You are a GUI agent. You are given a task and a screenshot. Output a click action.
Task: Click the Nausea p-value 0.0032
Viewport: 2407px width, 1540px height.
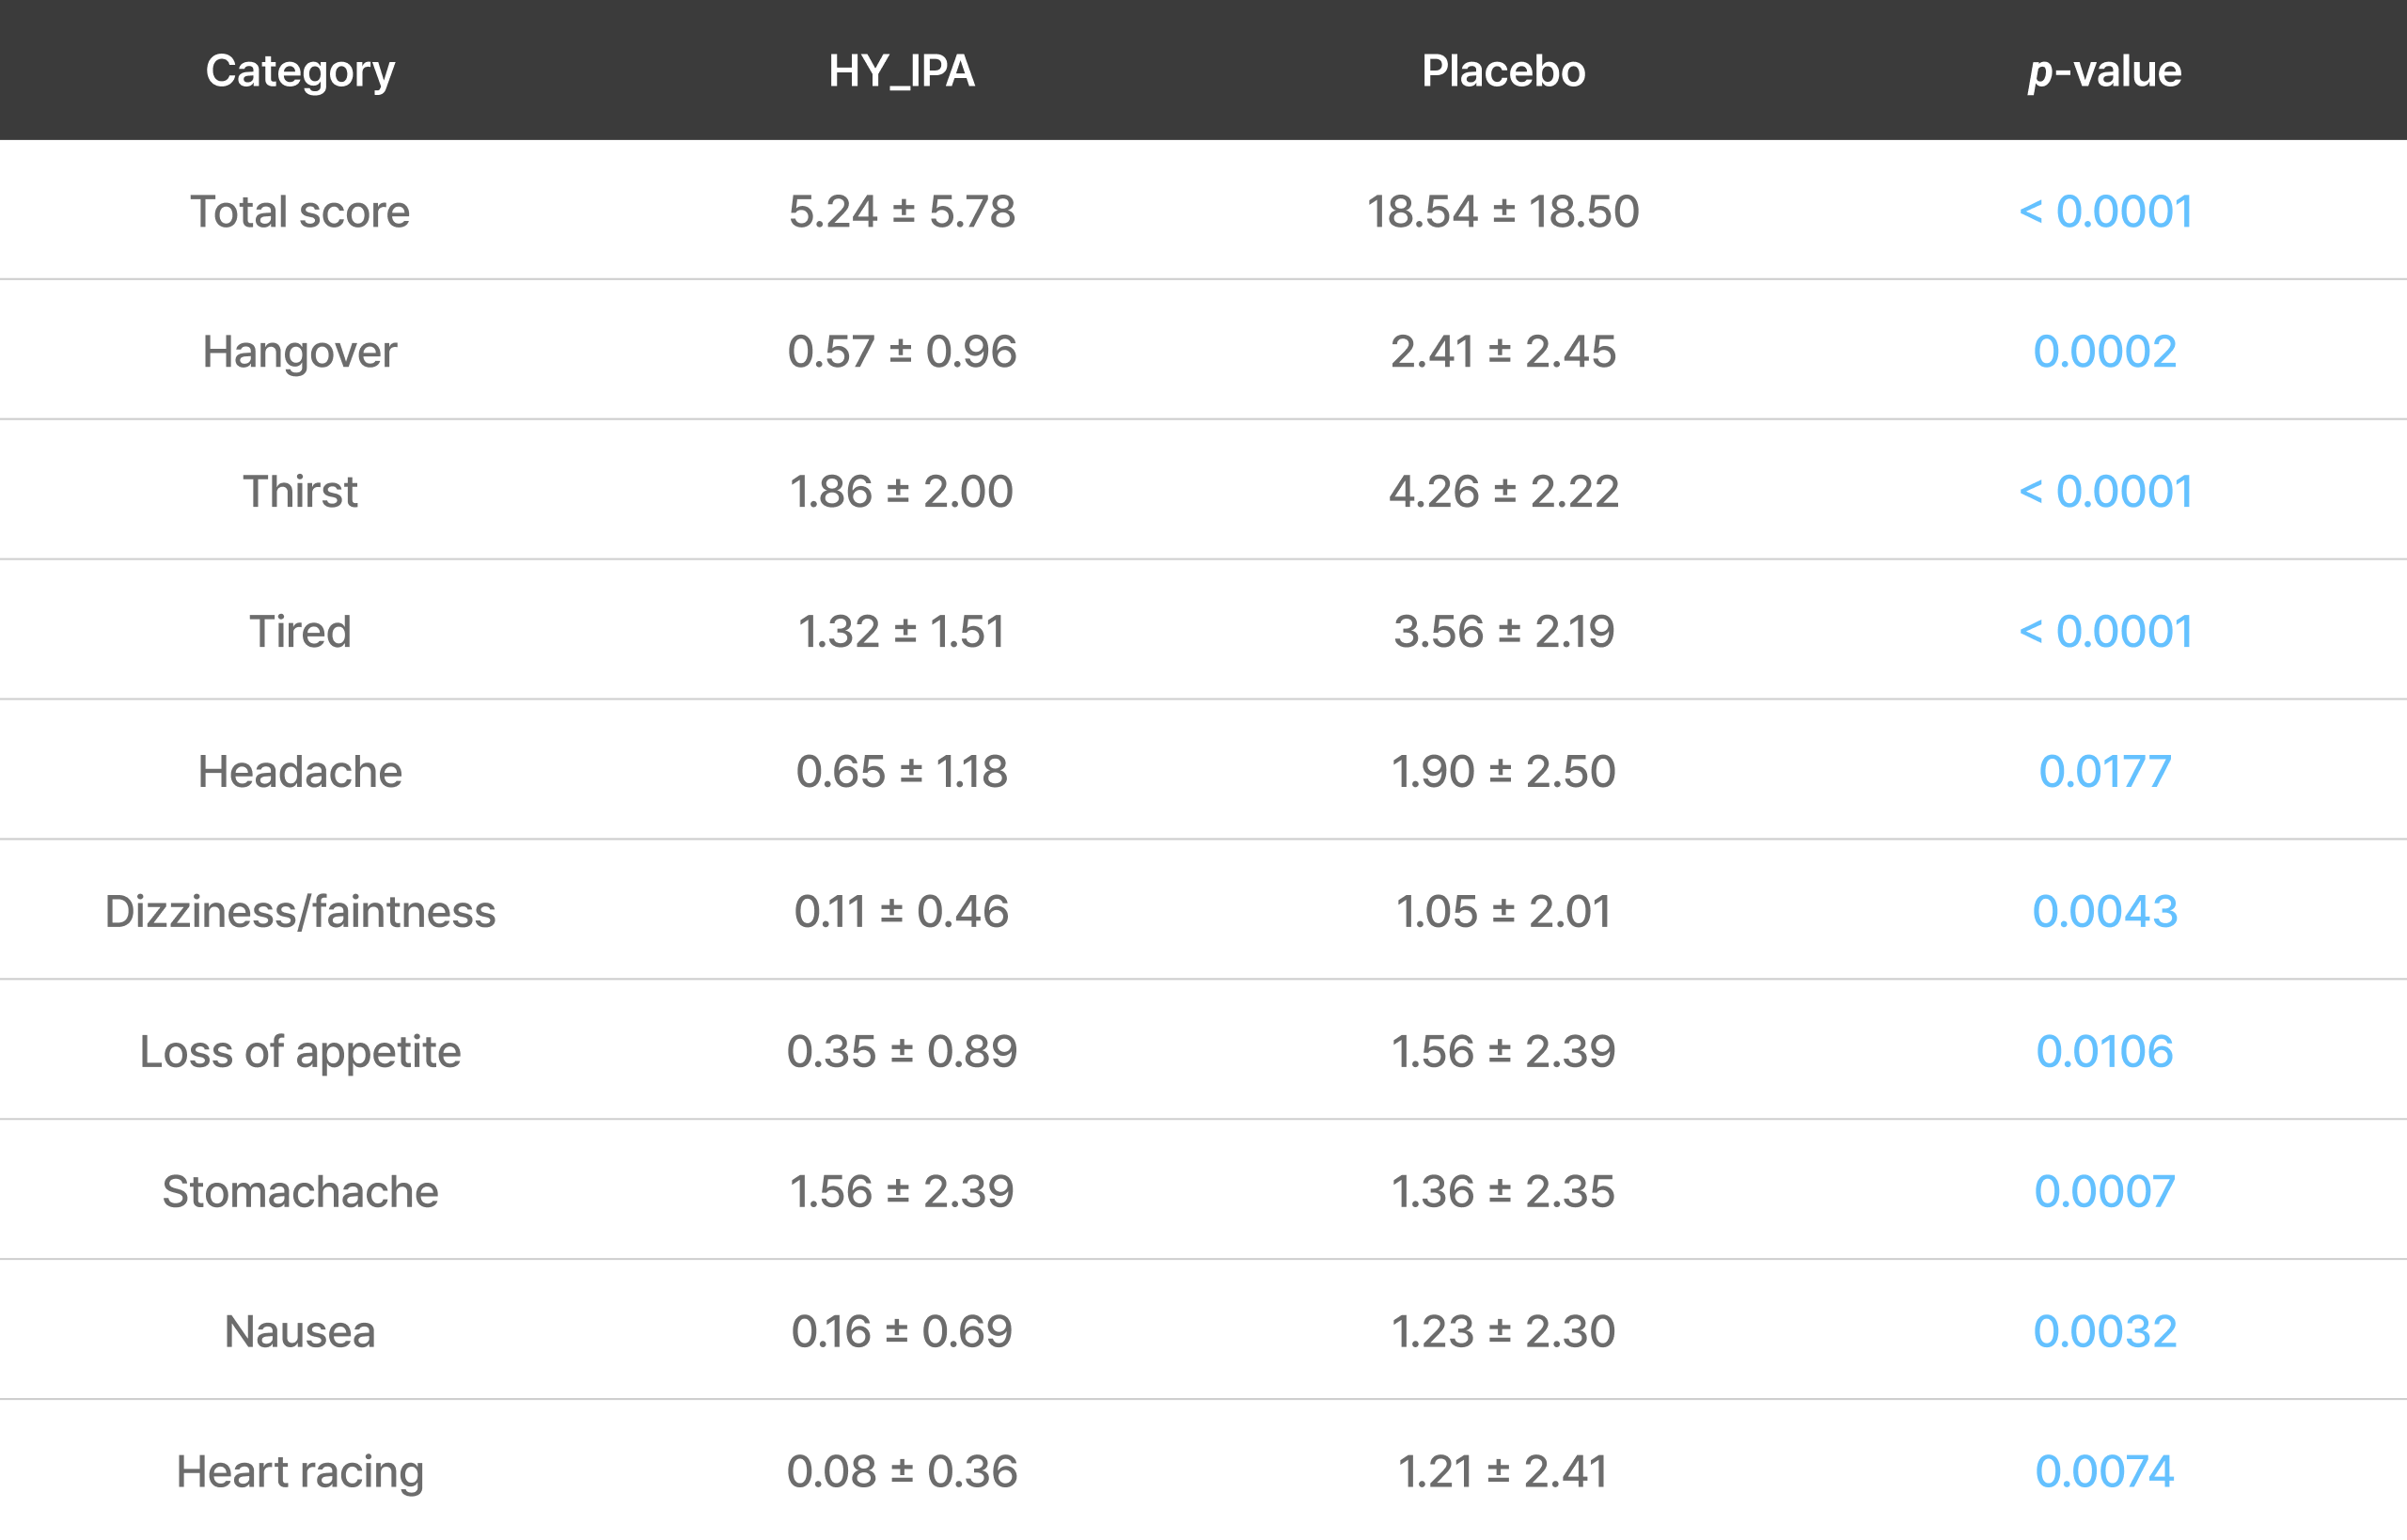coord(2104,1331)
